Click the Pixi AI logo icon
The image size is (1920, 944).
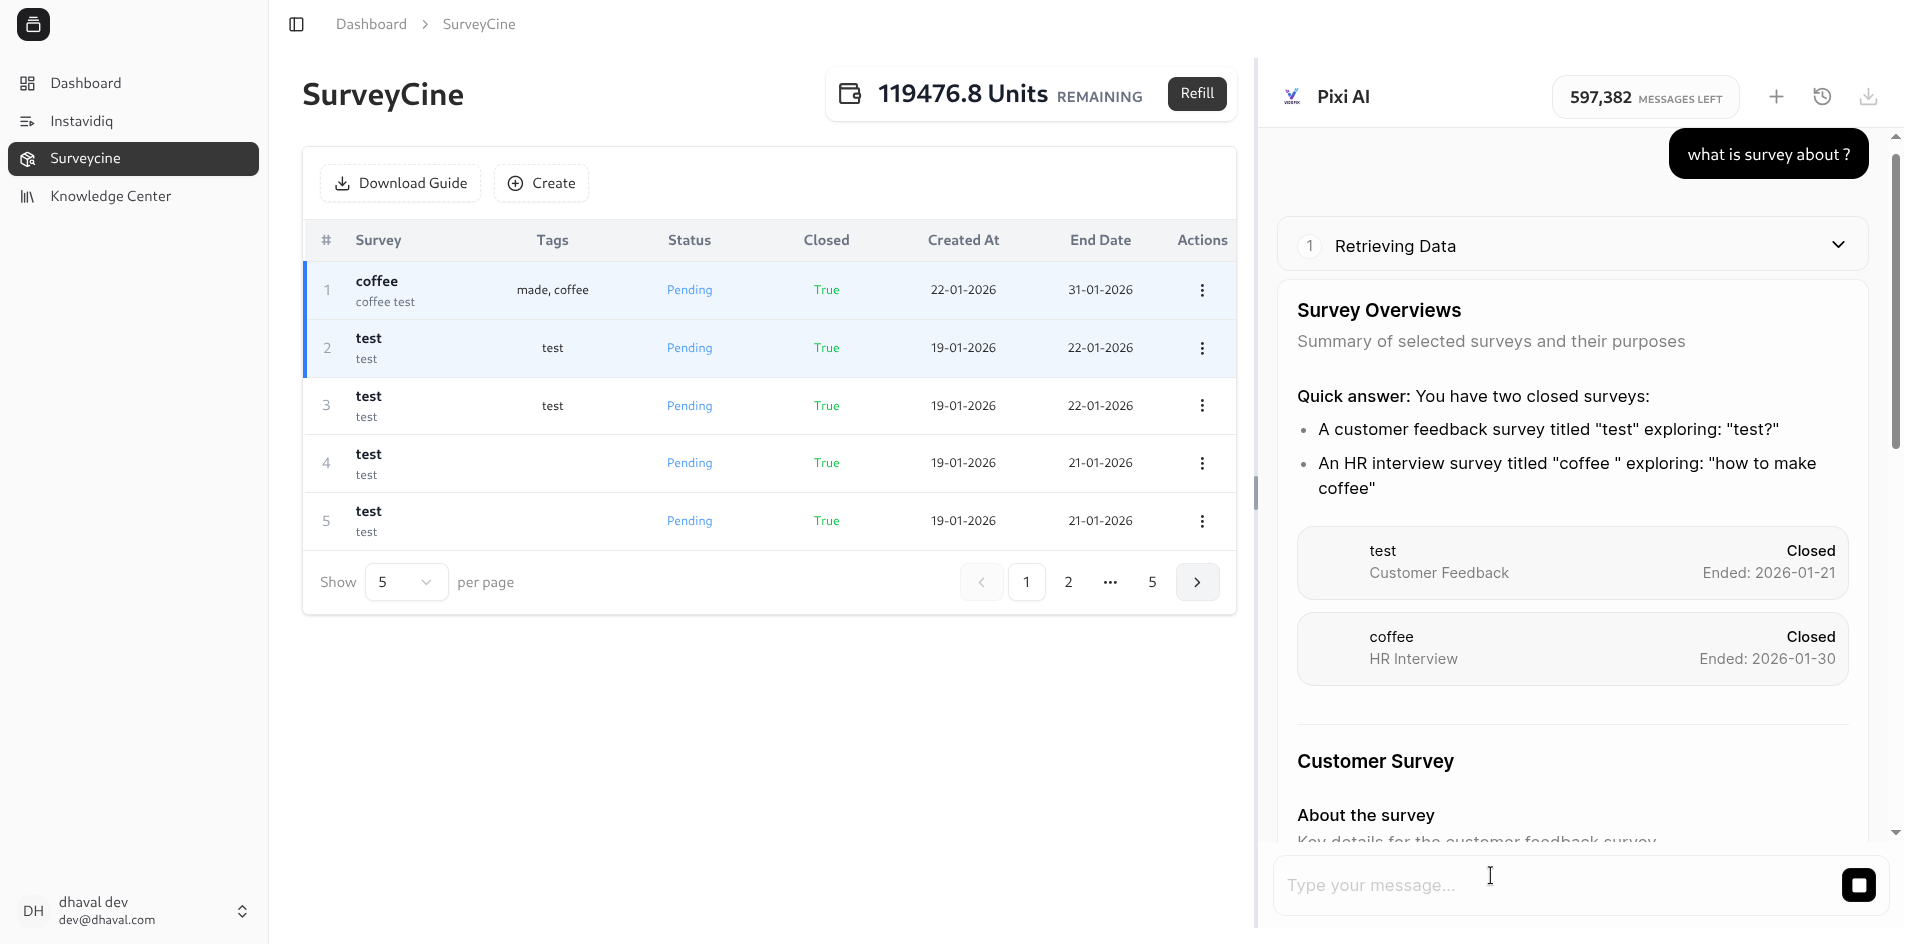point(1292,97)
